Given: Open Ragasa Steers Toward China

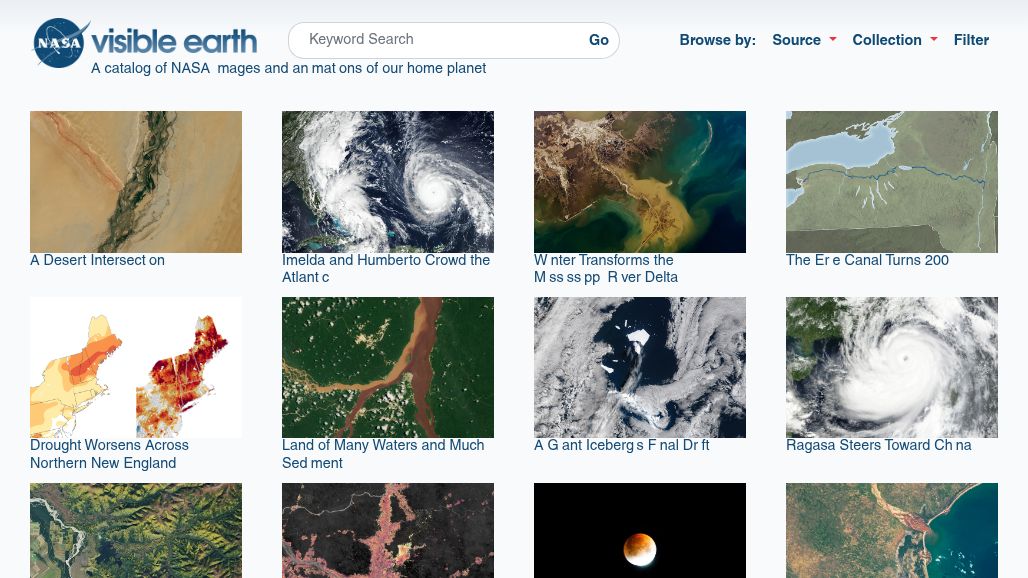Looking at the screenshot, I should tap(878, 446).
